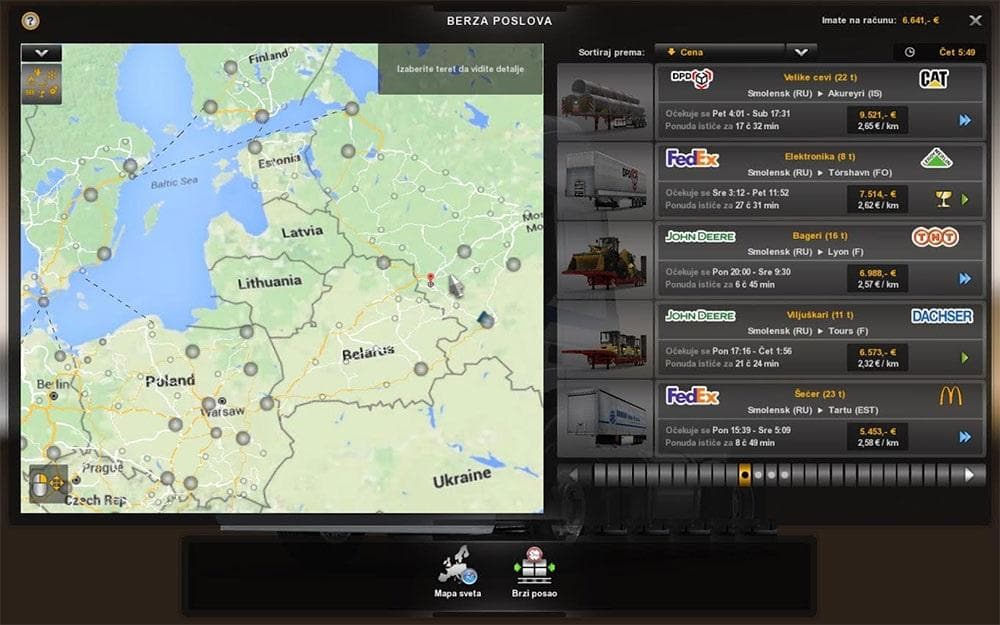
Task: Open the help question mark icon
Action: [x=30, y=21]
